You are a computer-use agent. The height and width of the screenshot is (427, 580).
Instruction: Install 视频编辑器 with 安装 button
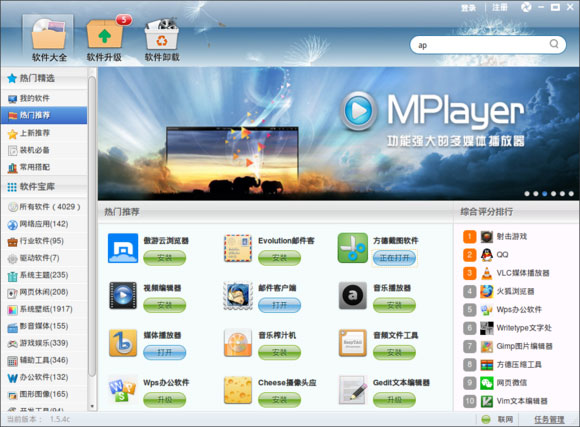point(165,305)
